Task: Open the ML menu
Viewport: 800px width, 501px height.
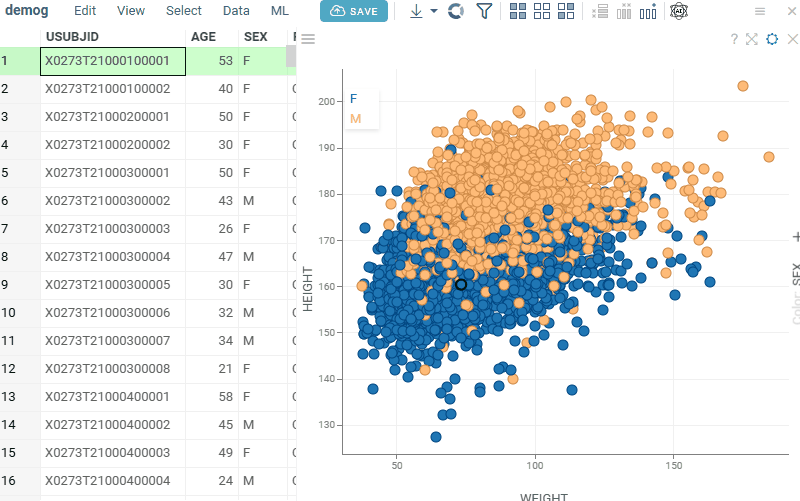Action: click(x=280, y=11)
